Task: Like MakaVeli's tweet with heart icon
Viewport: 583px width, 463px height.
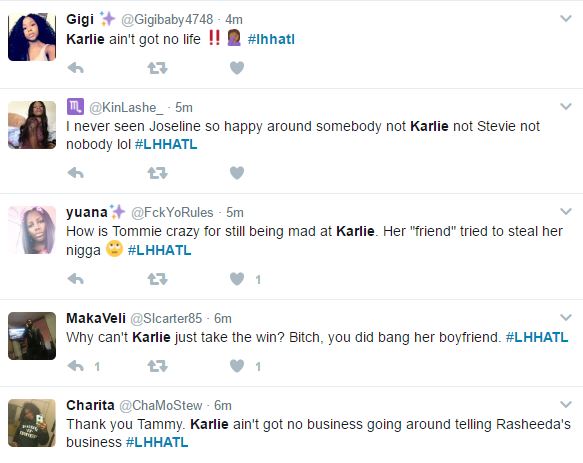Action: pos(237,366)
